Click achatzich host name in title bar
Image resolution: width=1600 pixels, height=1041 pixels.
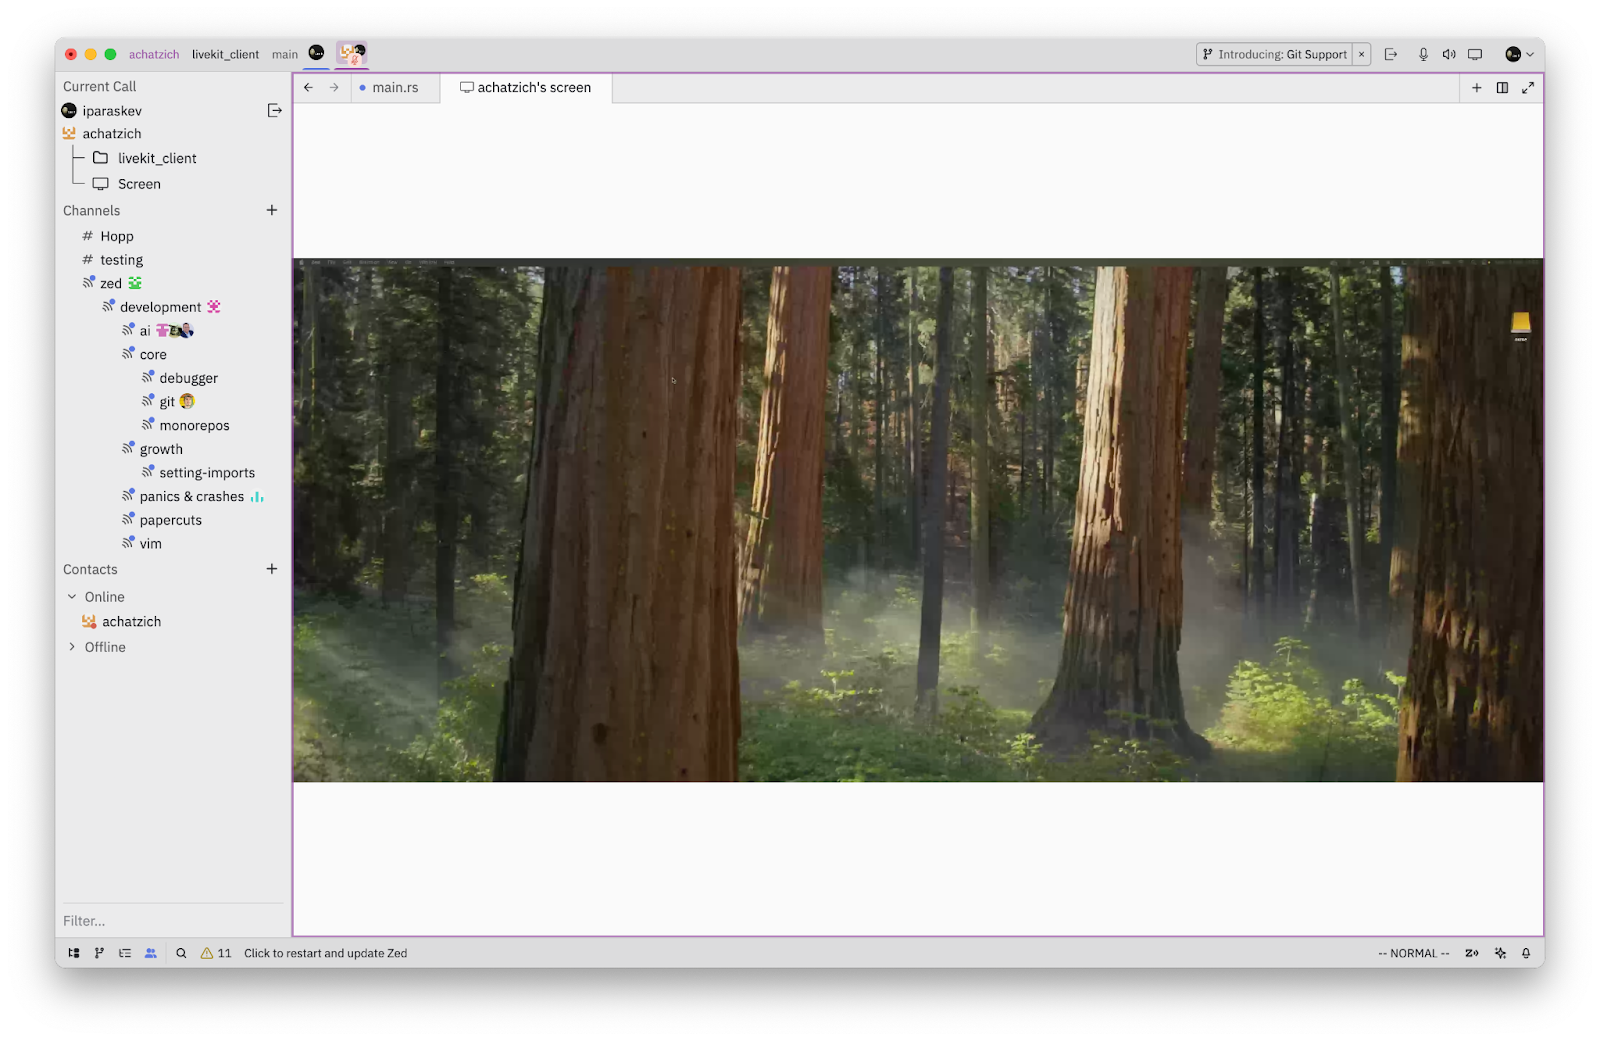coord(154,54)
